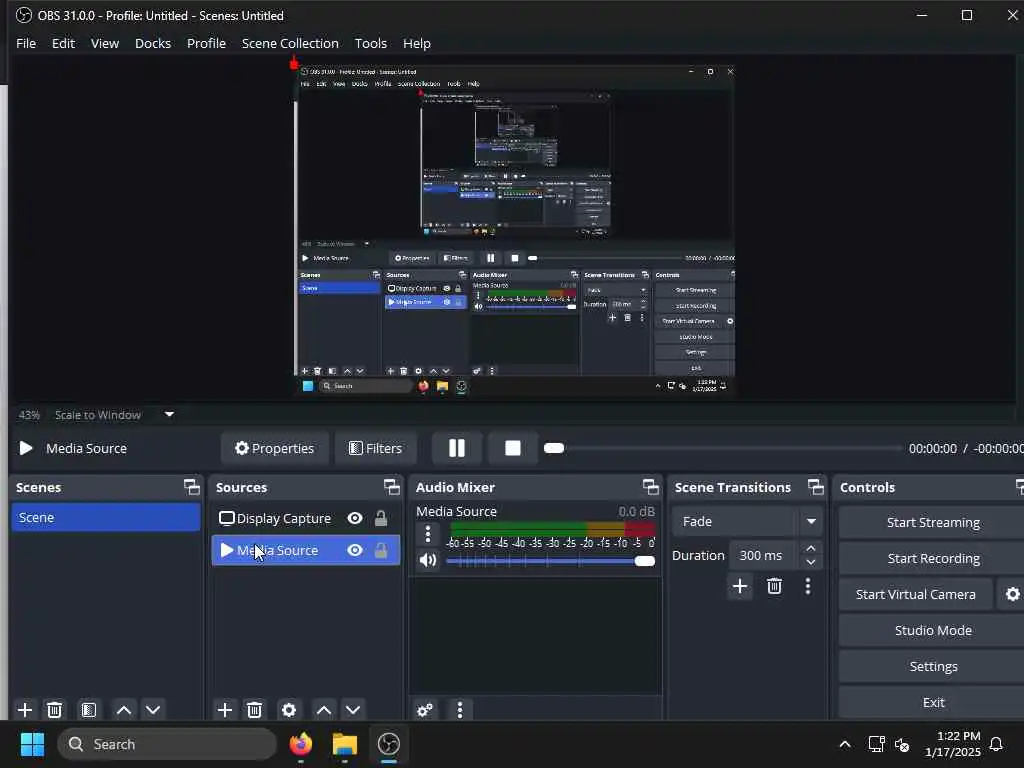Enable Studio Mode

coord(933,630)
